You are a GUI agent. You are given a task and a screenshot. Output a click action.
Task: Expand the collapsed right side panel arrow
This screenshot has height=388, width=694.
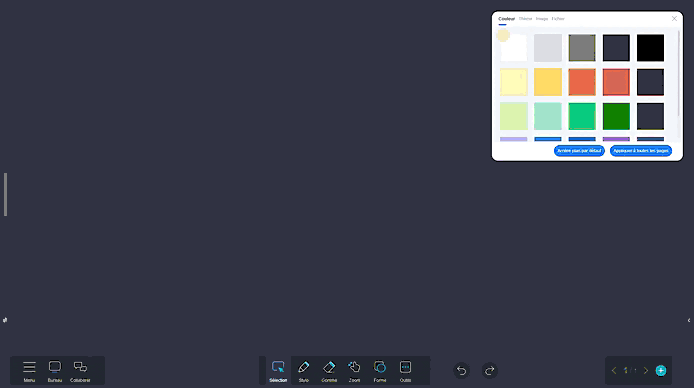(689, 320)
